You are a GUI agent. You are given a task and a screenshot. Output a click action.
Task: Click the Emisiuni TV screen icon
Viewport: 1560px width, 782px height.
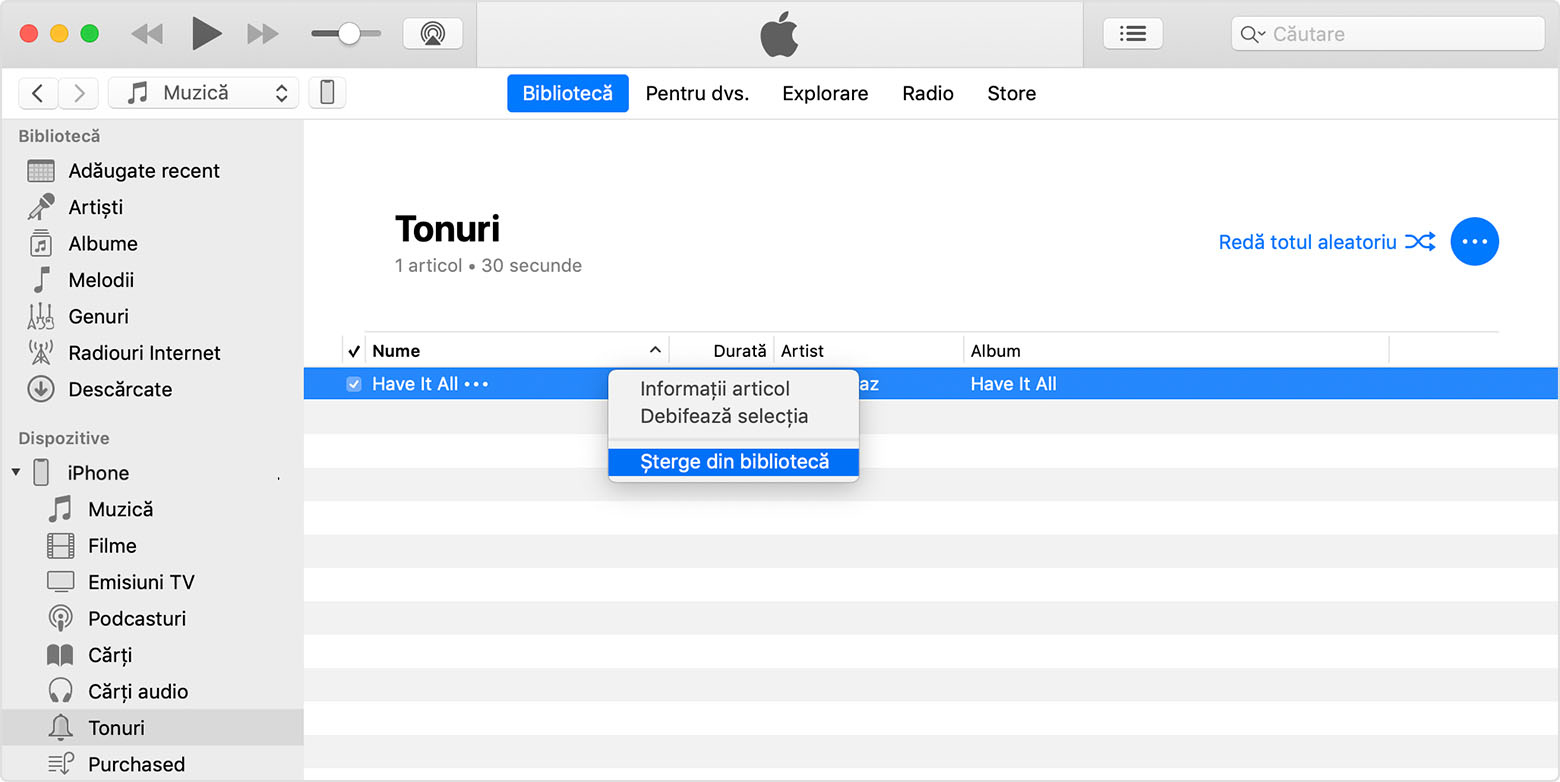click(x=61, y=582)
